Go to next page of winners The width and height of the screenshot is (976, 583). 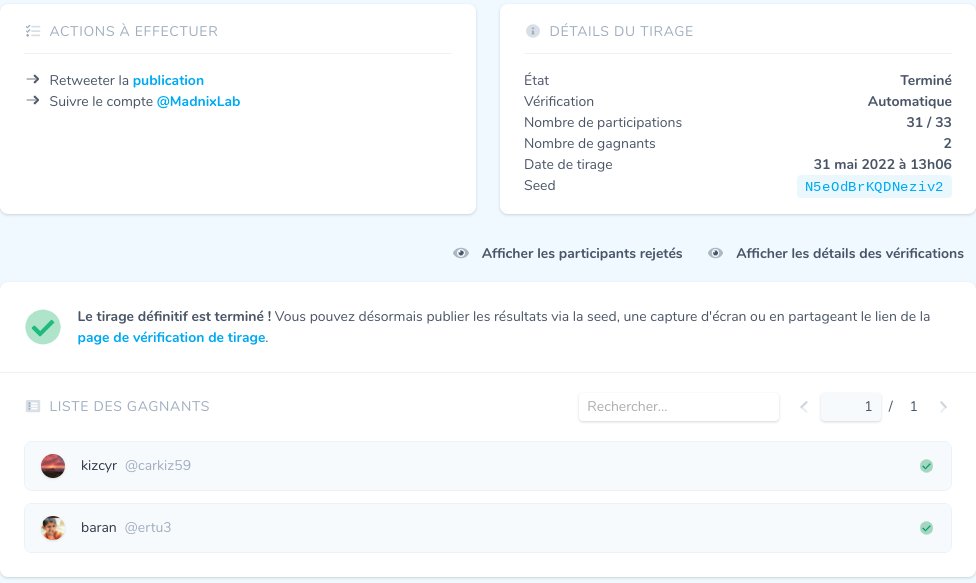[943, 407]
